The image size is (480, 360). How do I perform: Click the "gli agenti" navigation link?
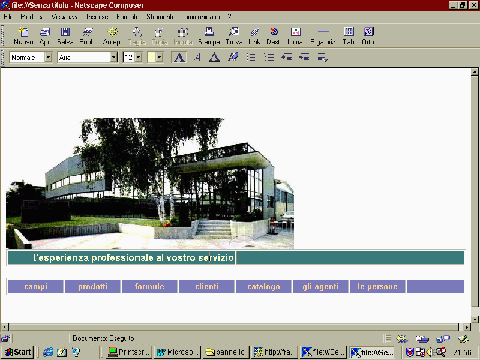[x=320, y=287]
